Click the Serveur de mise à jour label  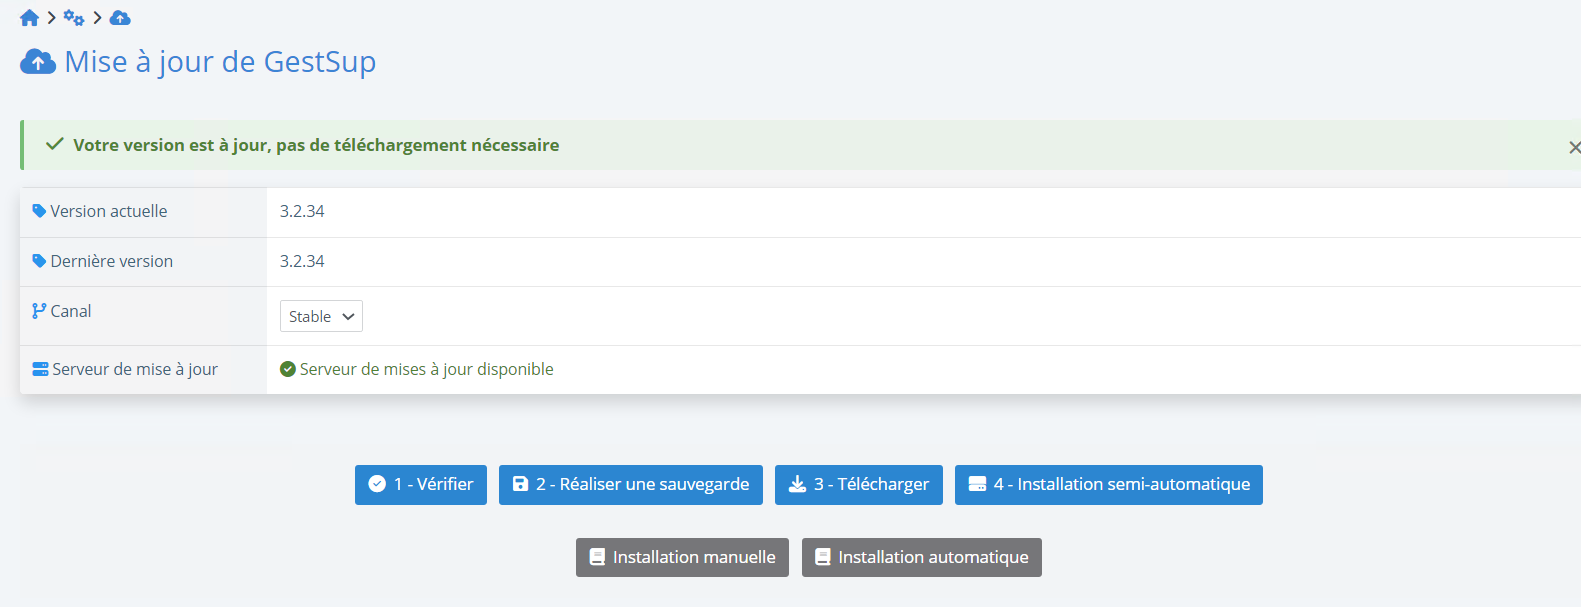(x=135, y=369)
